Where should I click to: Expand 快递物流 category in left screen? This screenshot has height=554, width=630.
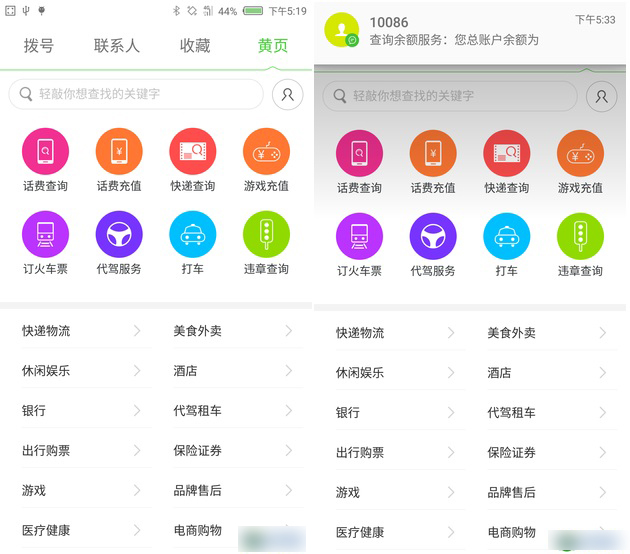point(86,331)
